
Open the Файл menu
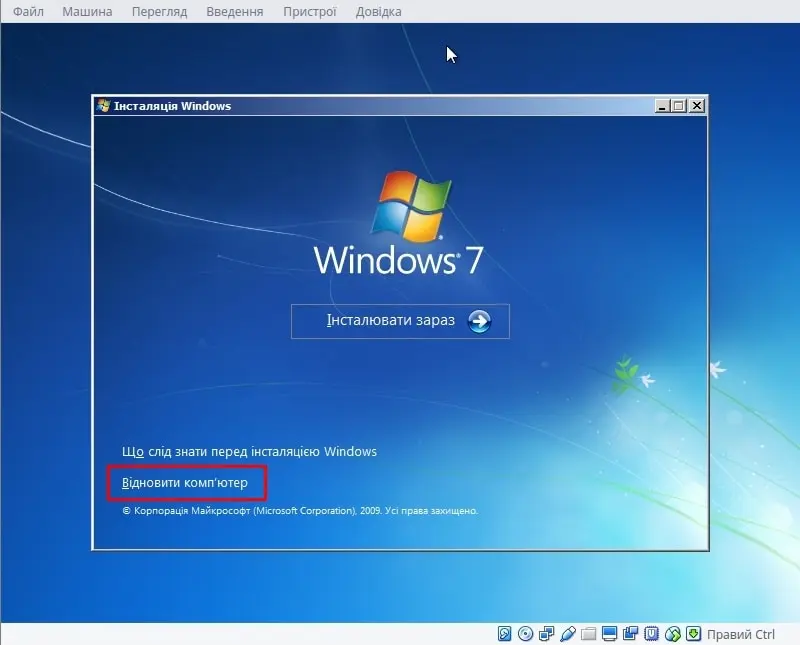click(28, 11)
